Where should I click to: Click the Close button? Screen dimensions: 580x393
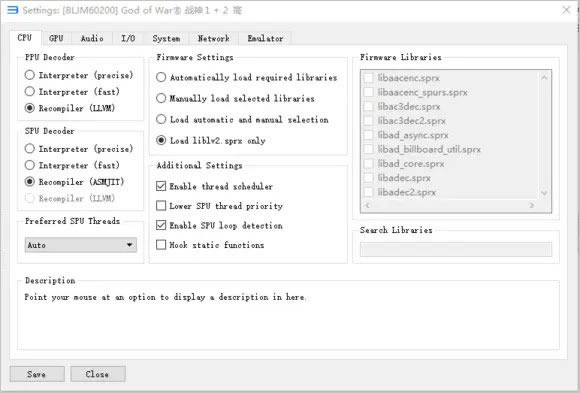point(98,374)
